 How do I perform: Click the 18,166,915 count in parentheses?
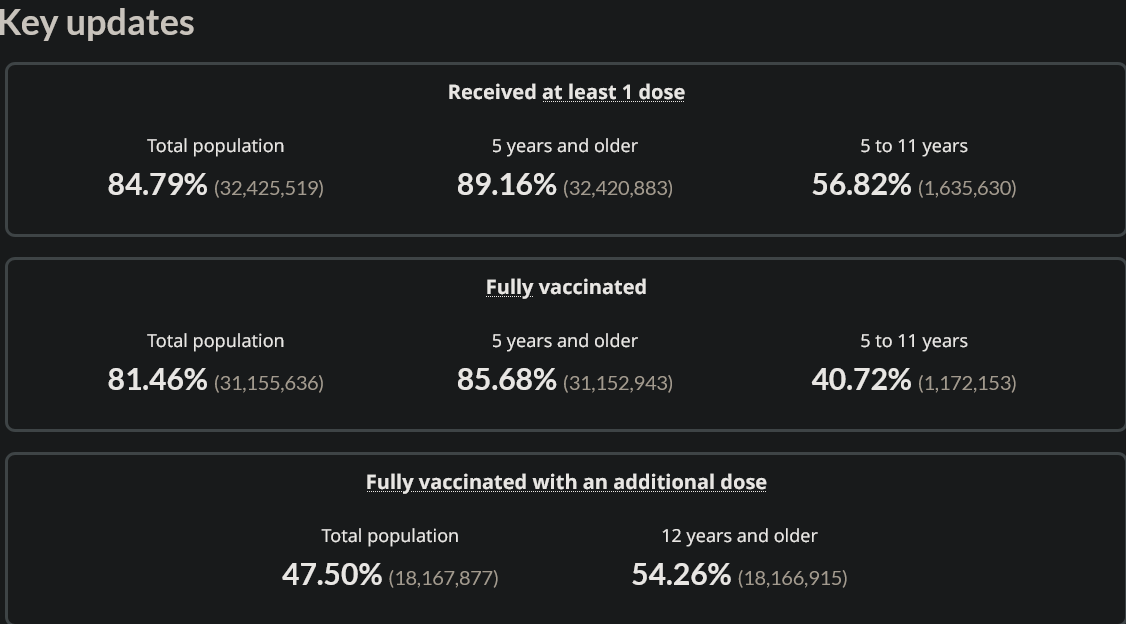pyautogui.click(x=792, y=577)
